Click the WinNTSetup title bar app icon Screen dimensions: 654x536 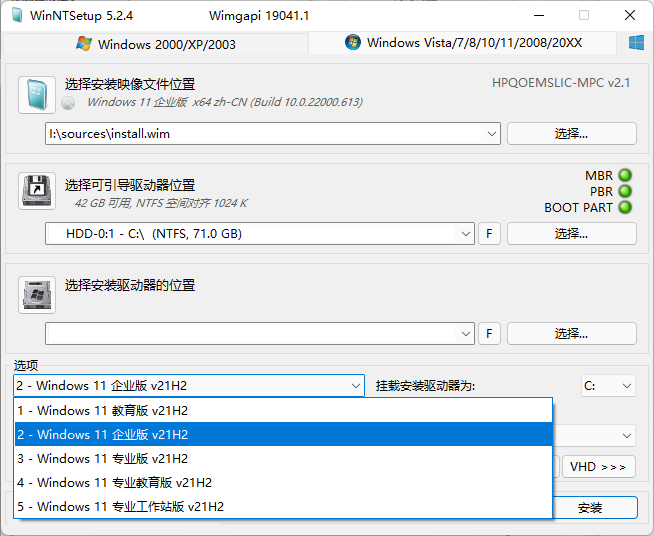coord(17,15)
